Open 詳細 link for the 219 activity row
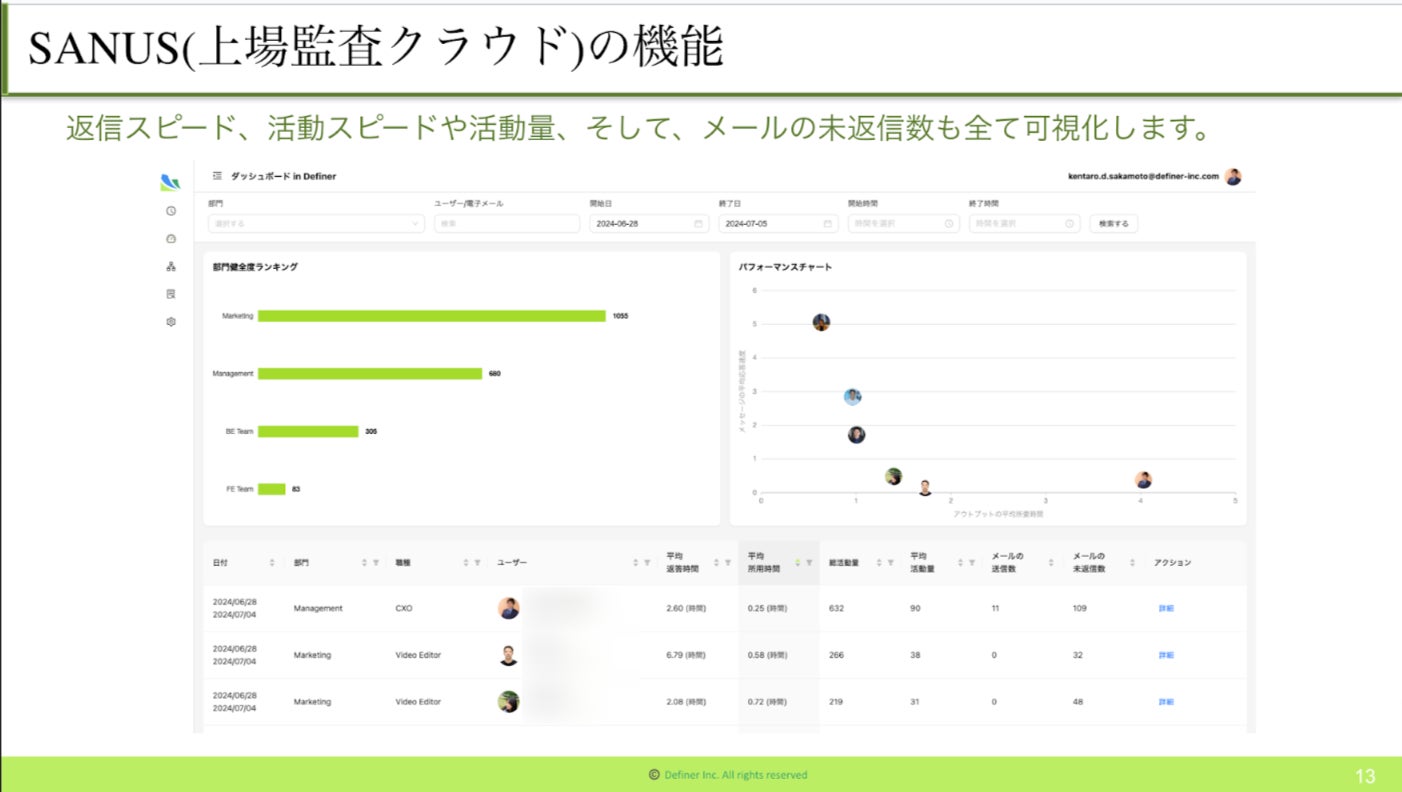Image resolution: width=1402 pixels, height=792 pixels. click(1166, 702)
